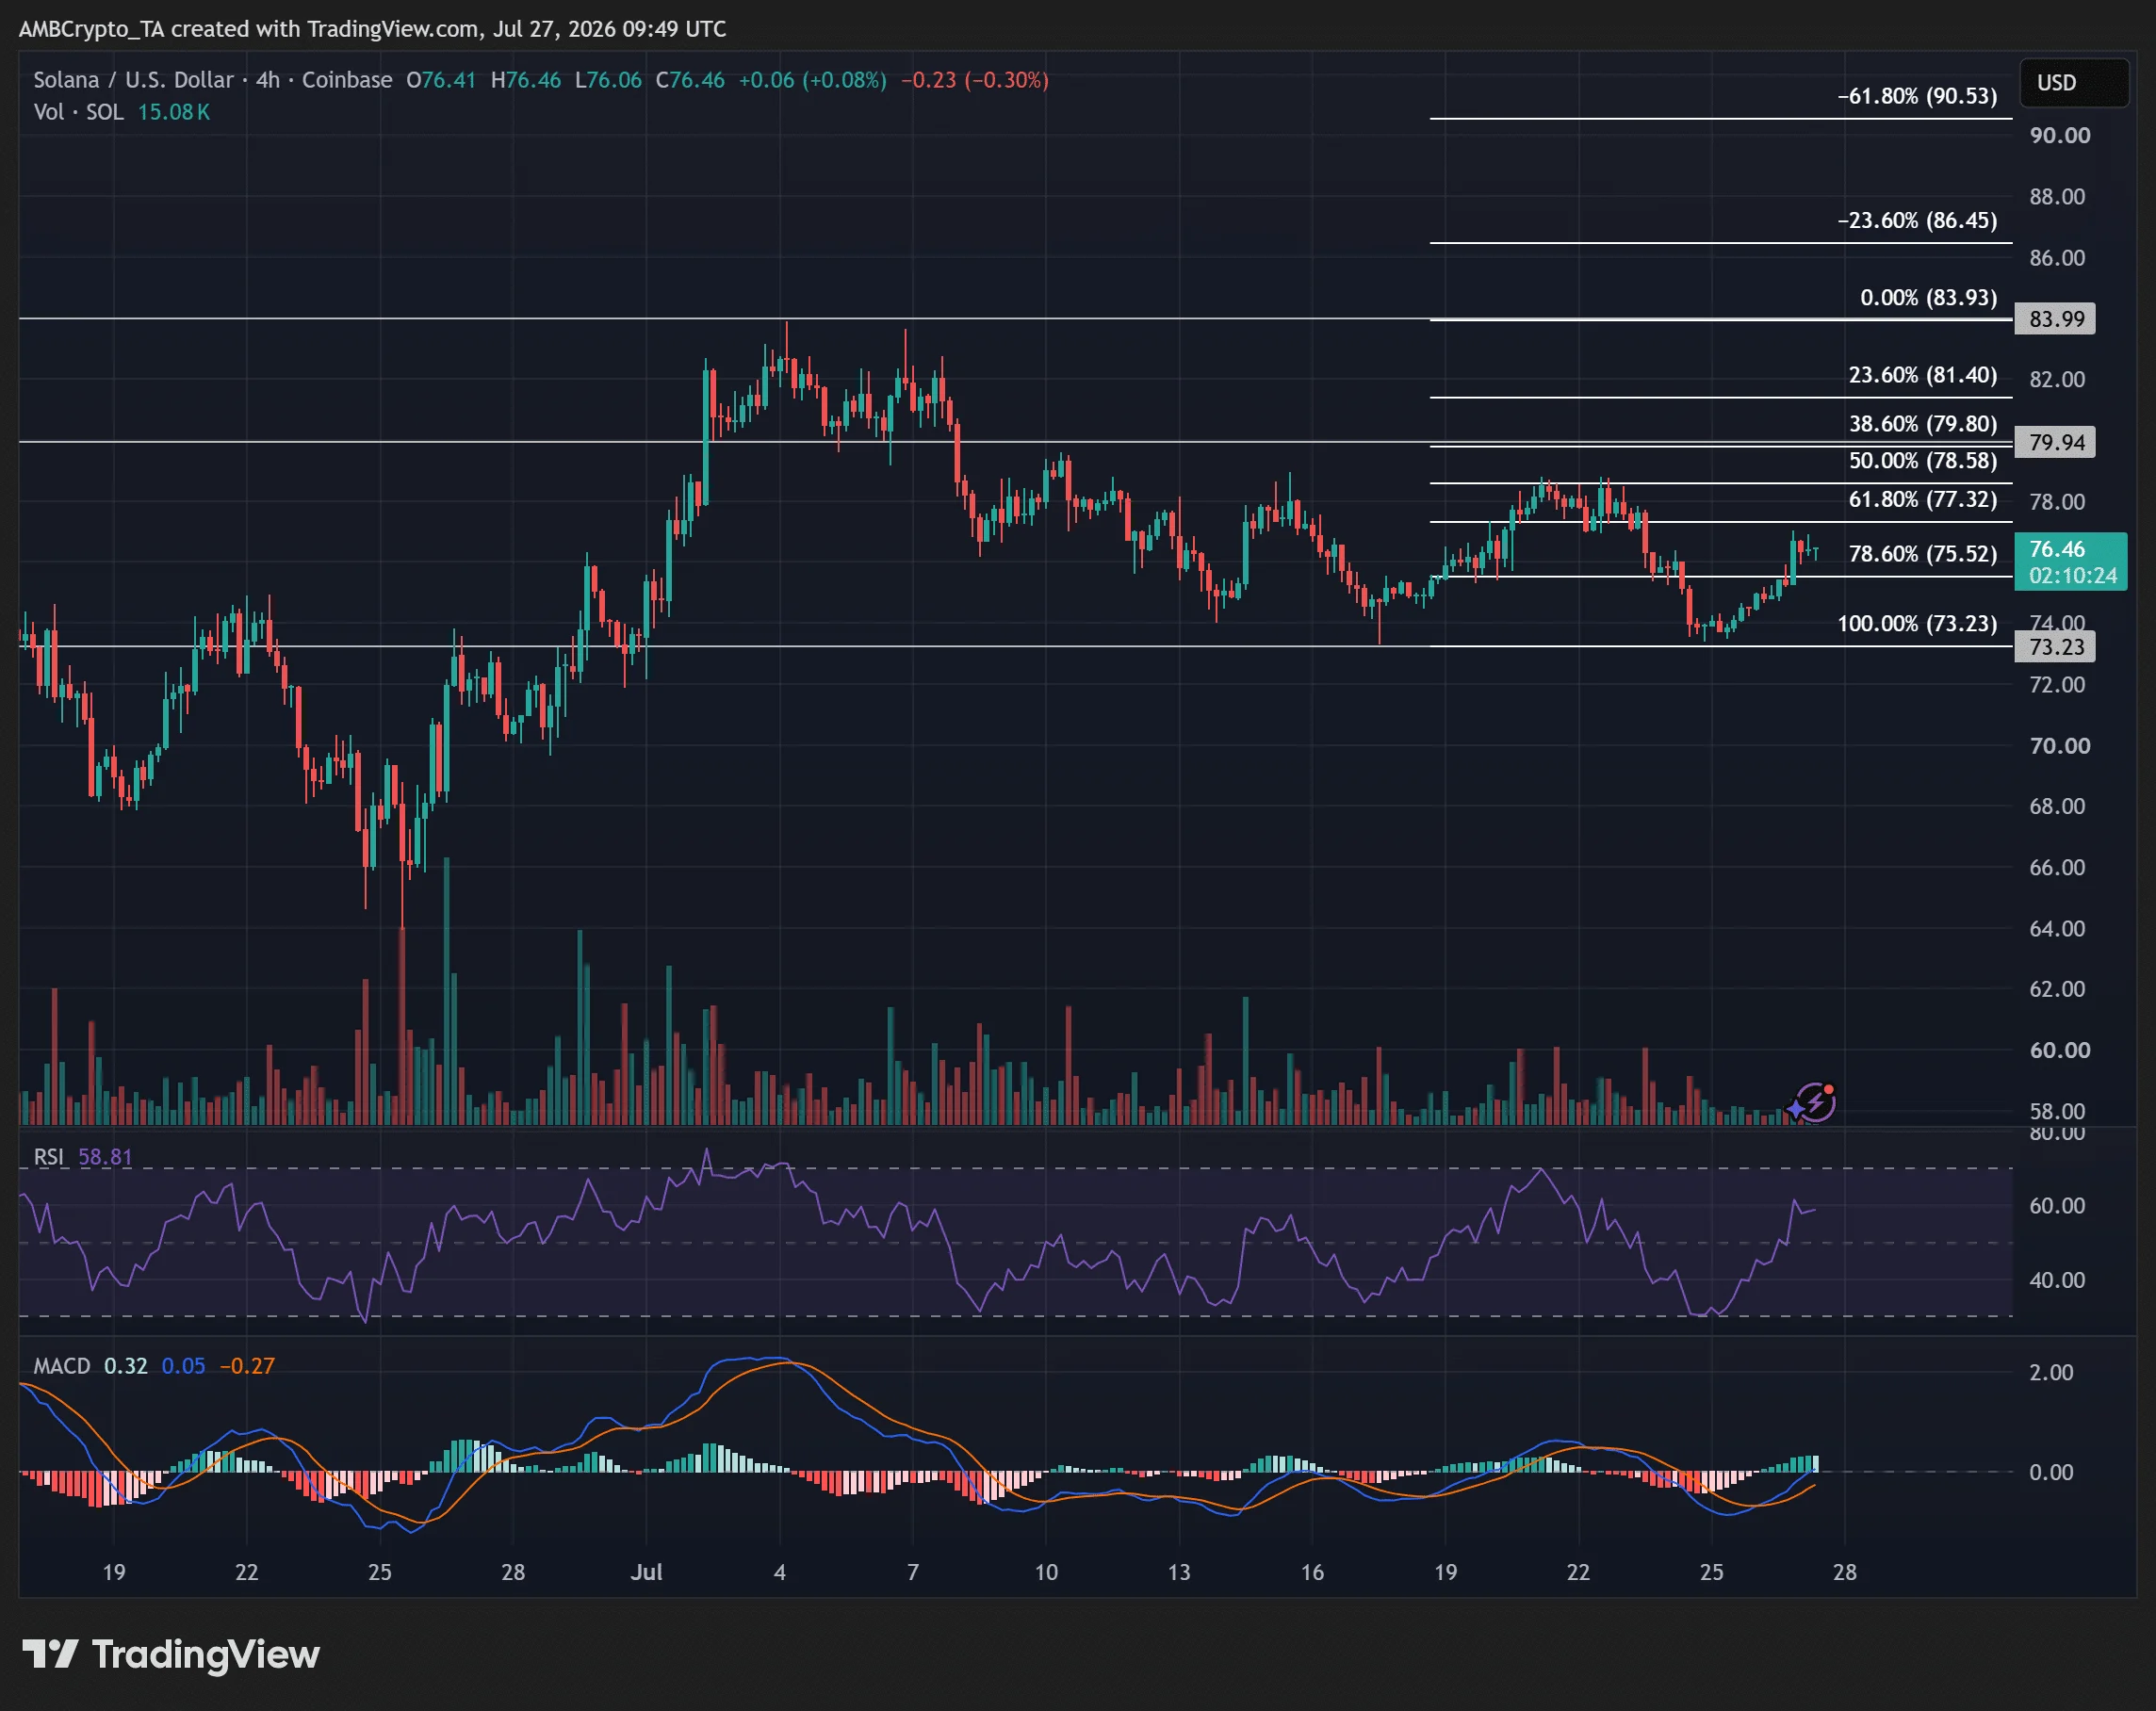This screenshot has height=1711, width=2156.
Task: Select the -61.80% (90.53) extension label
Action: click(x=1917, y=96)
